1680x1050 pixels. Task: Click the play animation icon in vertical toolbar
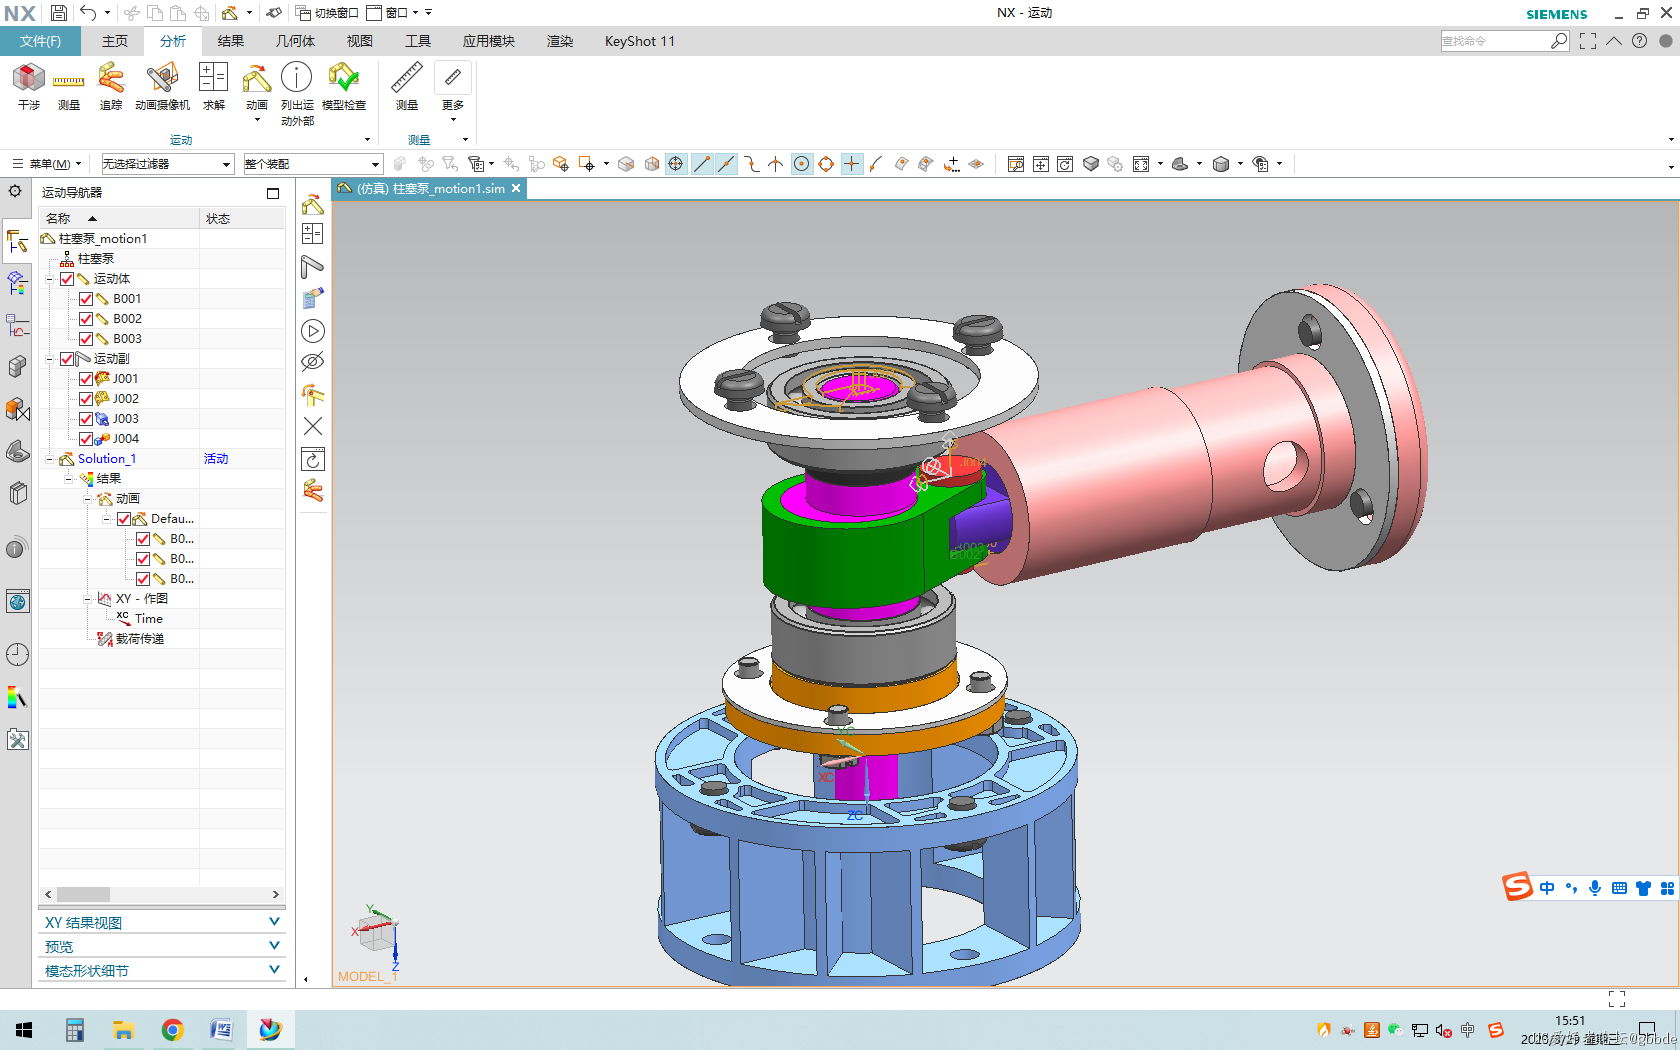point(313,331)
